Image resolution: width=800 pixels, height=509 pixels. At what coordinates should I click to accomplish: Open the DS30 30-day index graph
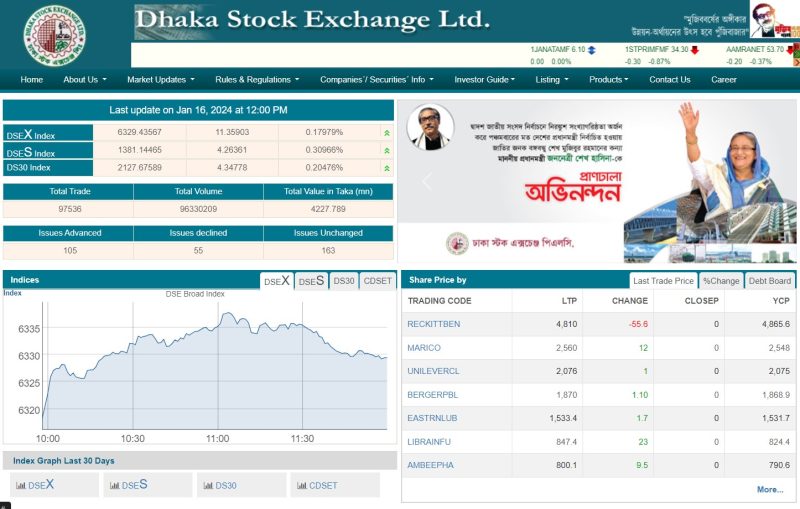[220, 485]
